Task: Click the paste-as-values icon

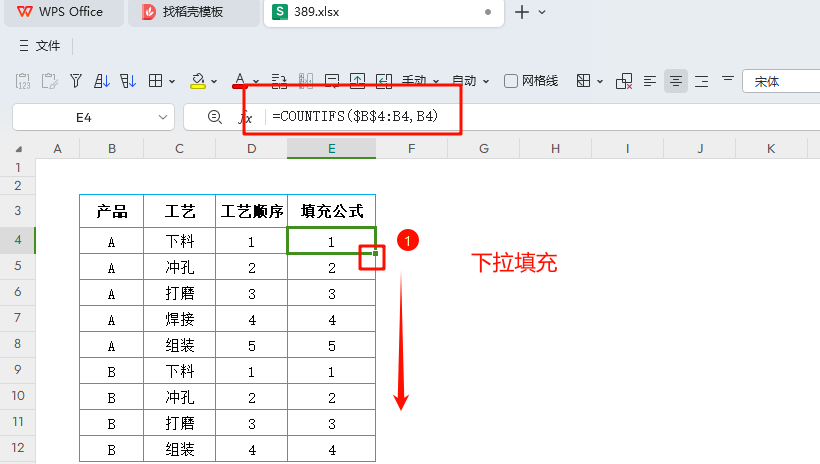Action: (23, 81)
